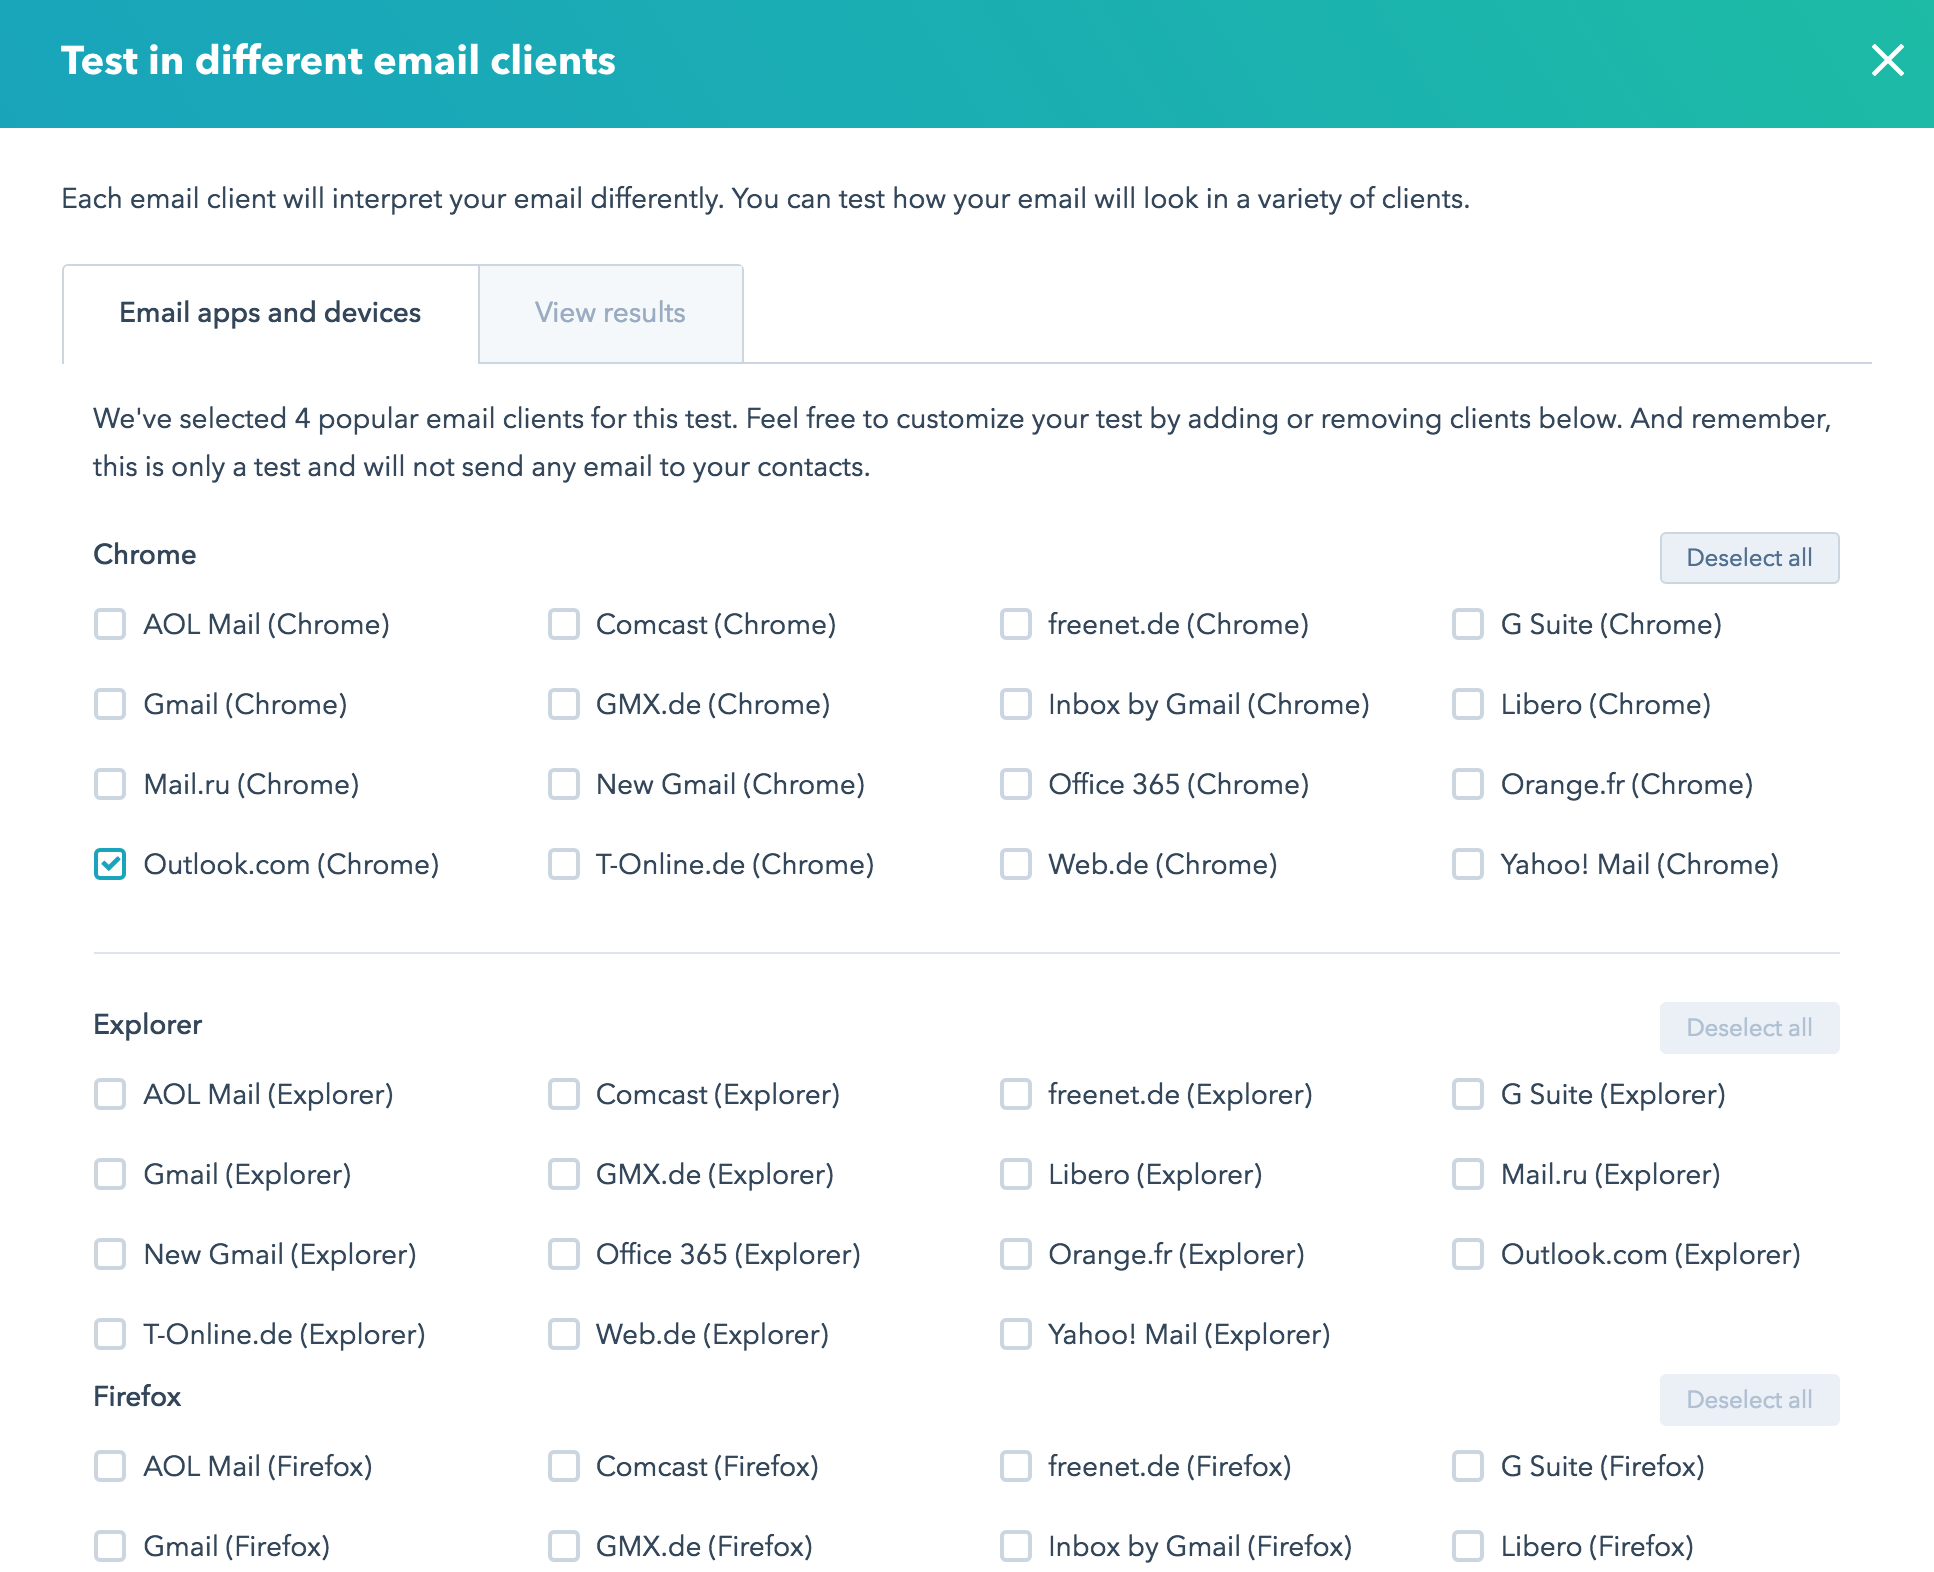Enable Comcast (Chrome) client
1934x1572 pixels.
pyautogui.click(x=564, y=624)
